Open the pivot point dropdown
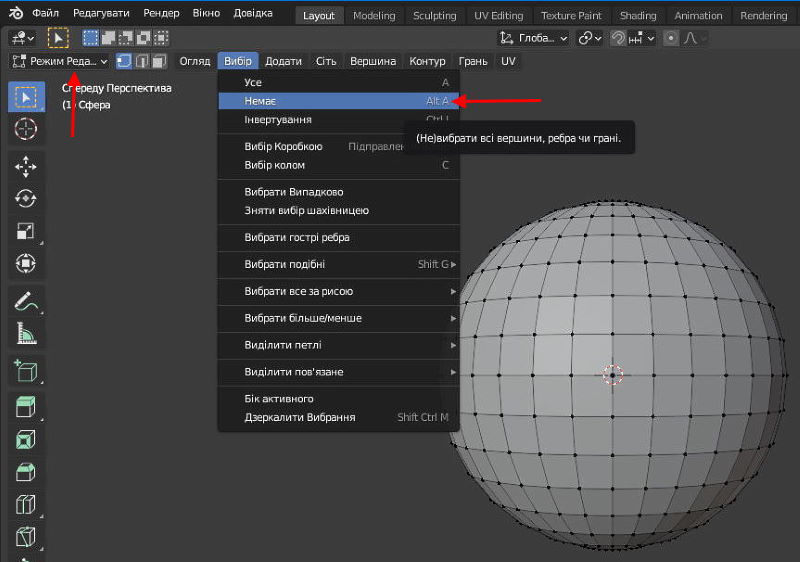The width and height of the screenshot is (800, 562). pos(590,38)
